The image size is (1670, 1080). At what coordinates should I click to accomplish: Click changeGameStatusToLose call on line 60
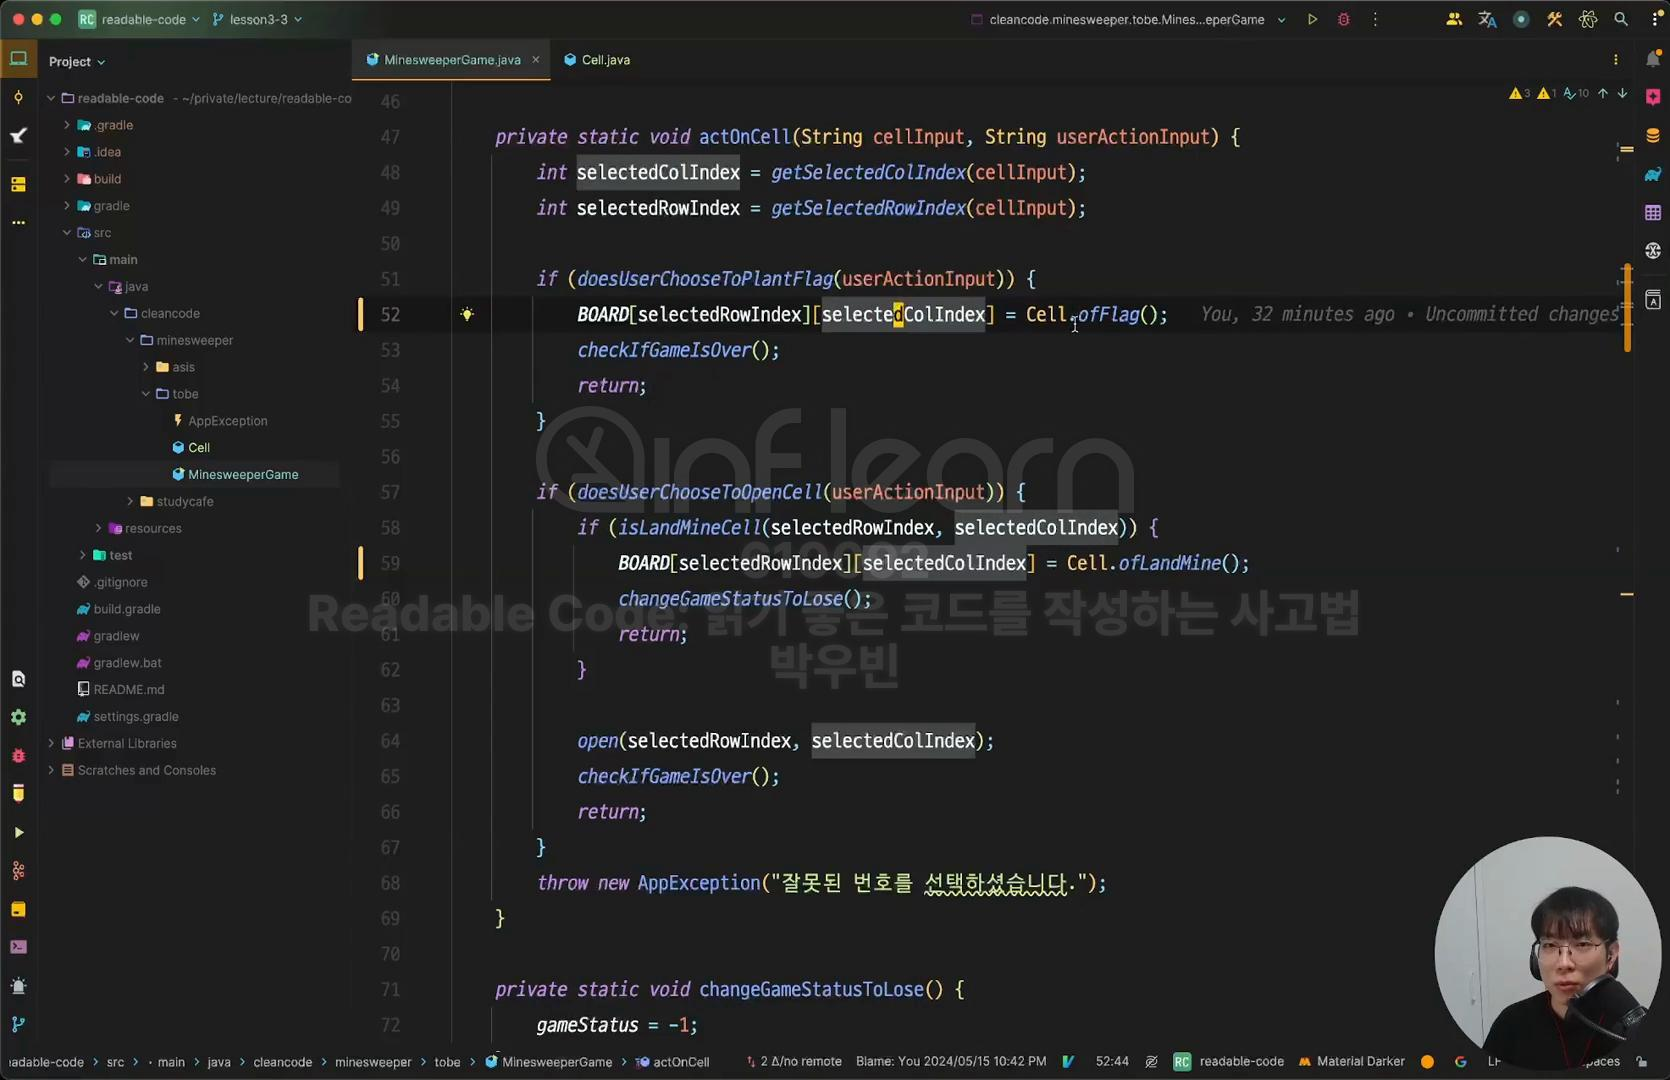point(730,599)
